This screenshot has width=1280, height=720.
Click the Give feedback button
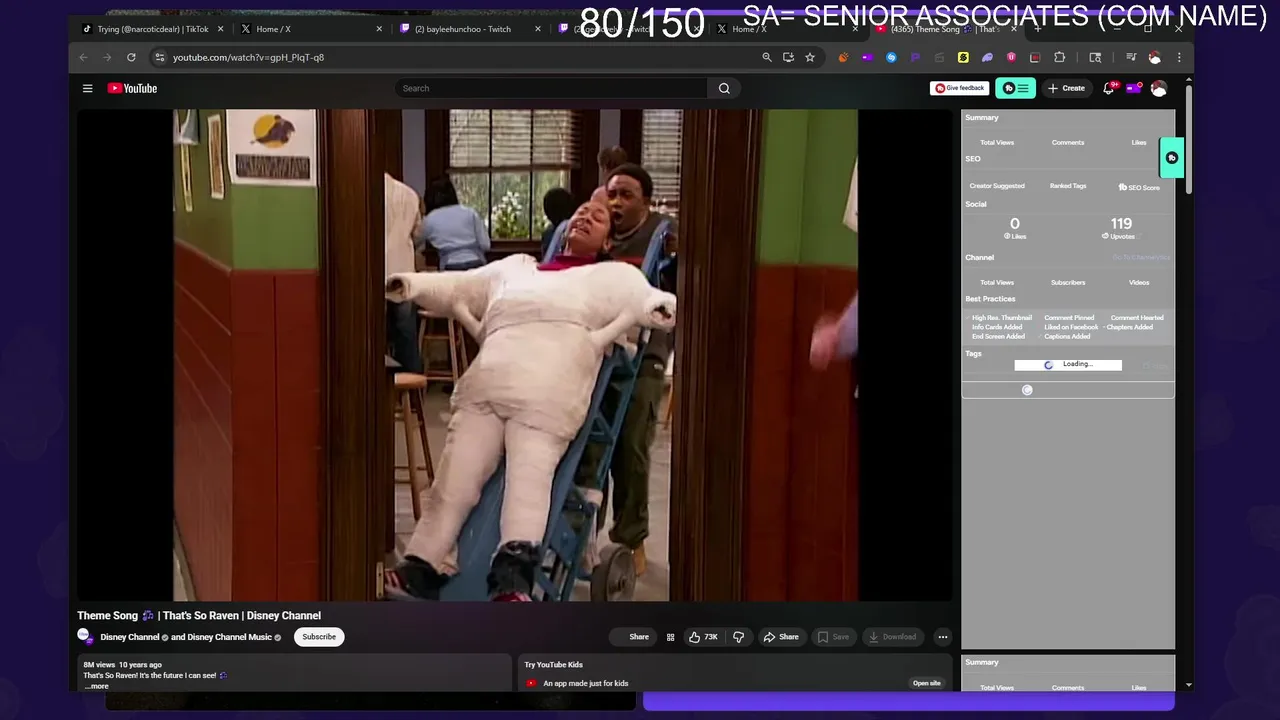click(x=960, y=88)
